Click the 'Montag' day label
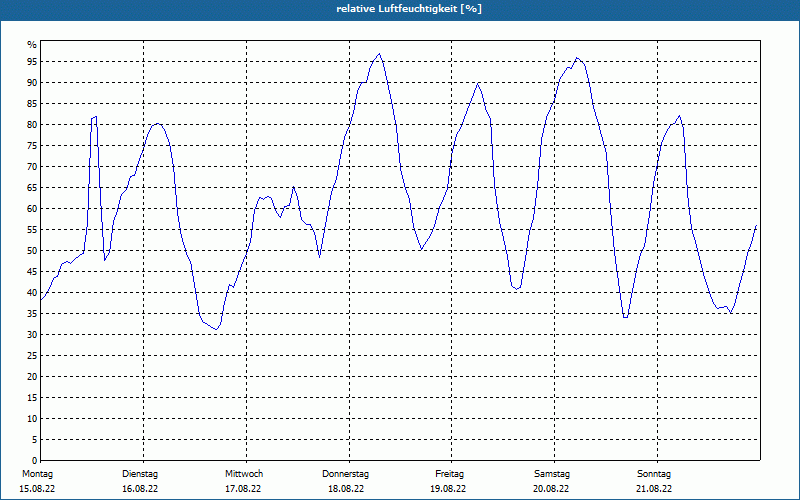Screen dimensions: 800x500 [37, 474]
